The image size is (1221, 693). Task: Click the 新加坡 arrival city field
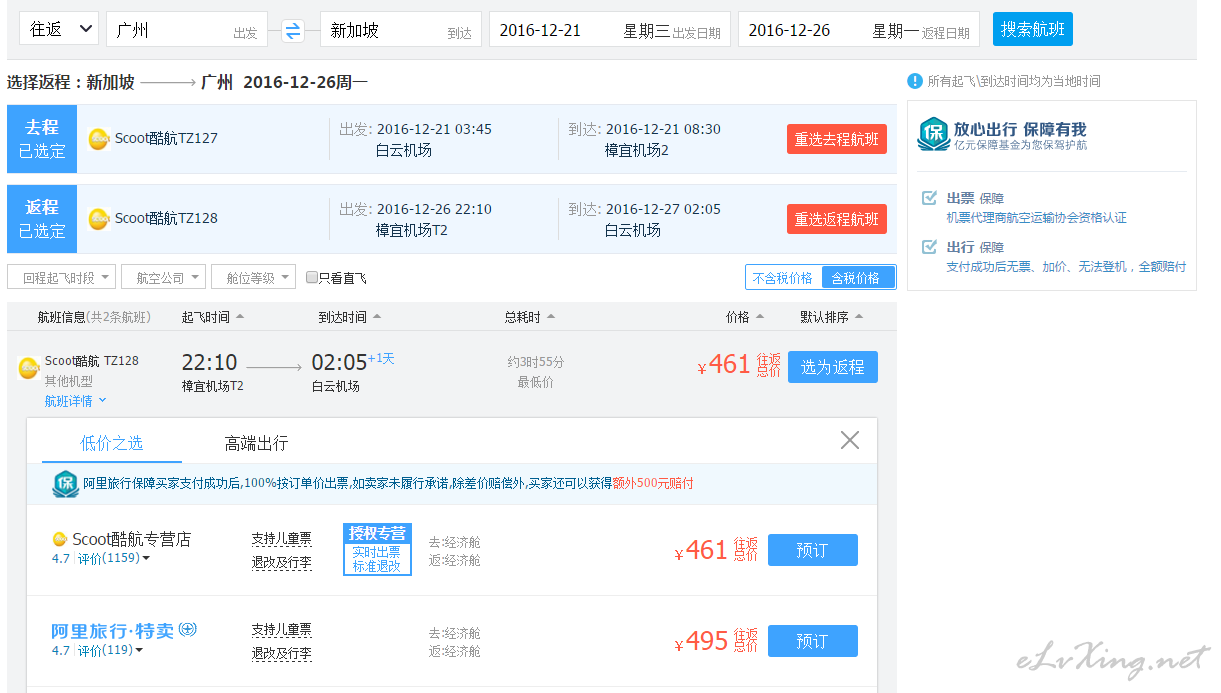pos(400,29)
